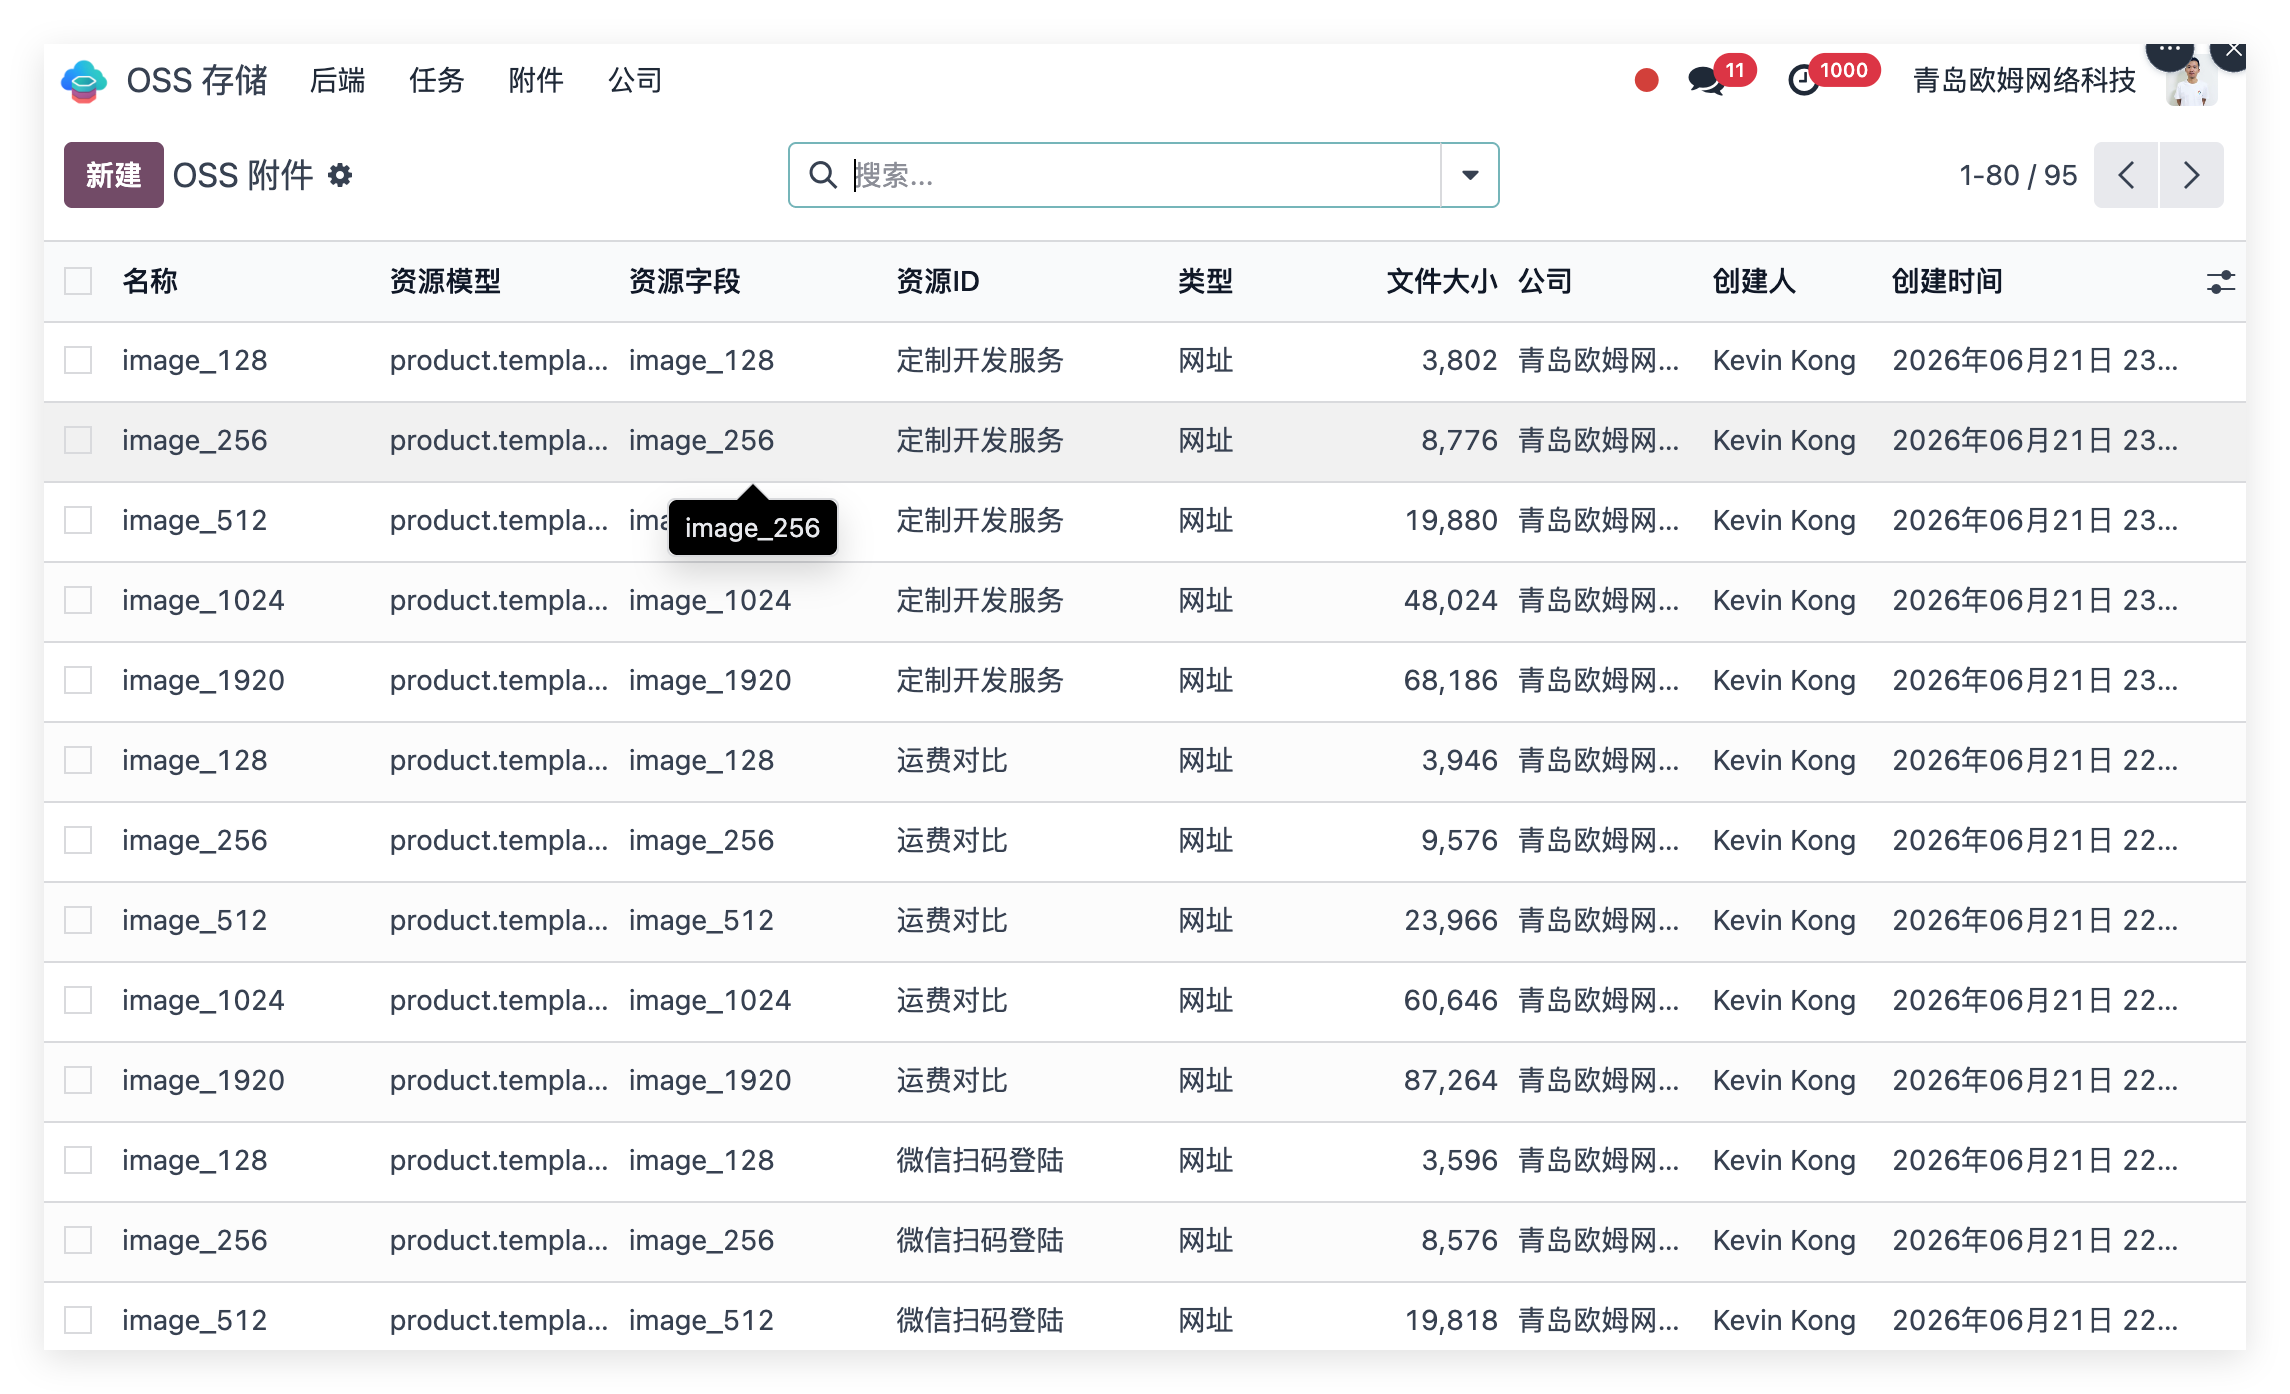The height and width of the screenshot is (1394, 2290).
Task: Open the optional columns adjust icon
Action: tap(2220, 282)
